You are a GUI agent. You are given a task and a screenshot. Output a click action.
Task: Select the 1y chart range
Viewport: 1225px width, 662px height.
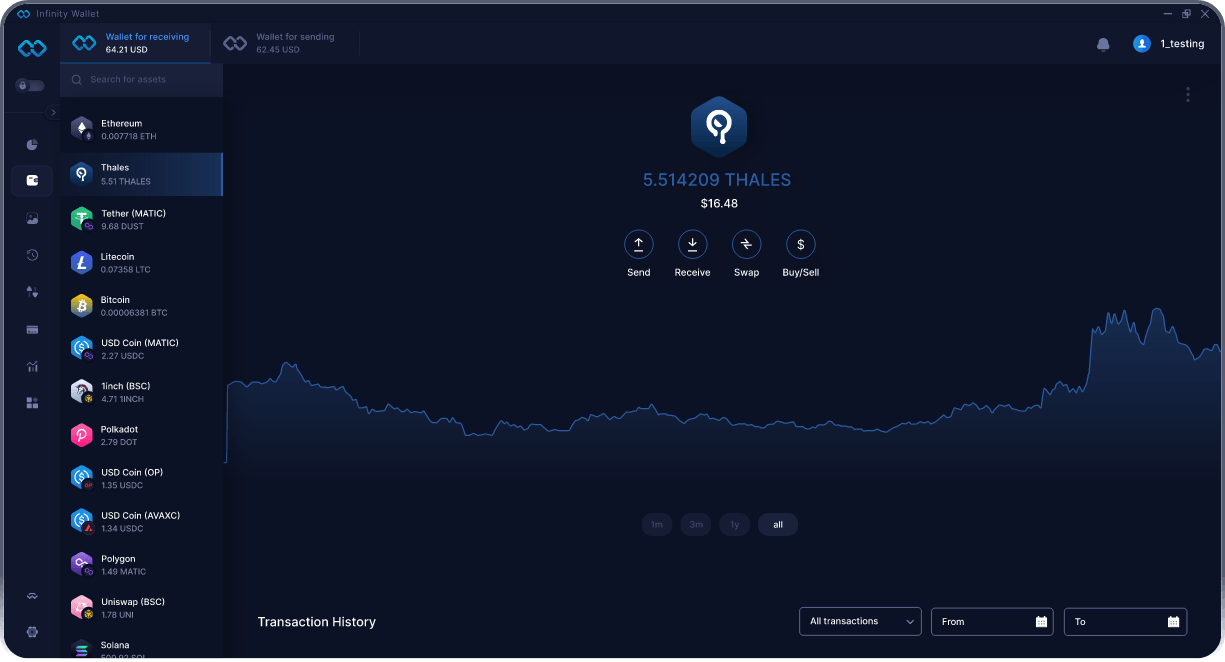point(735,525)
